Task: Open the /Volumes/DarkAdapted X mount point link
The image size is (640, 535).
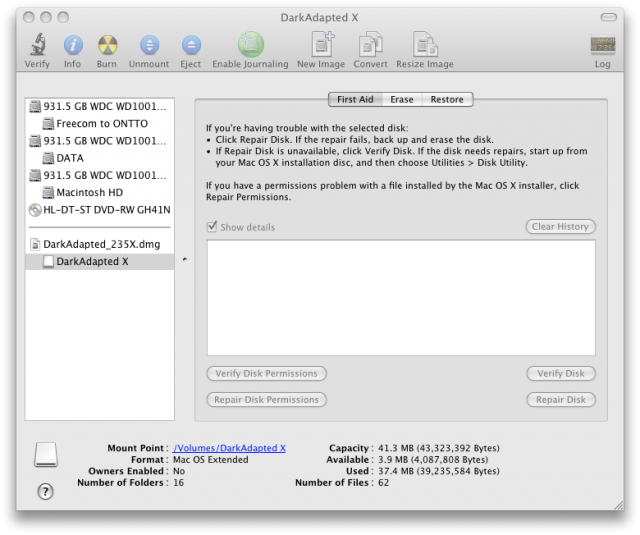Action: (x=229, y=448)
